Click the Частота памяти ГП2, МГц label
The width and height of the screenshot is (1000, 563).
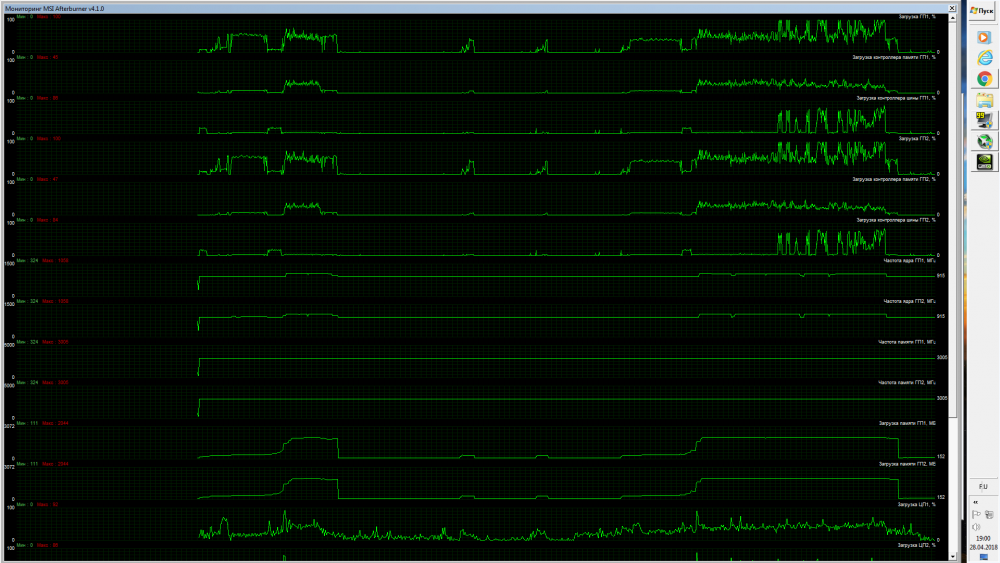pyautogui.click(x=906, y=383)
